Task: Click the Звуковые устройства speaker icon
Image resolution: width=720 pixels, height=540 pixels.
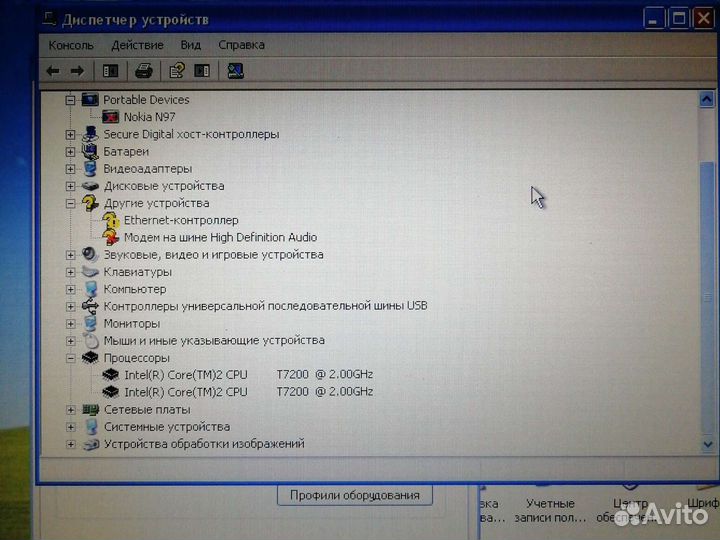Action: 90,254
